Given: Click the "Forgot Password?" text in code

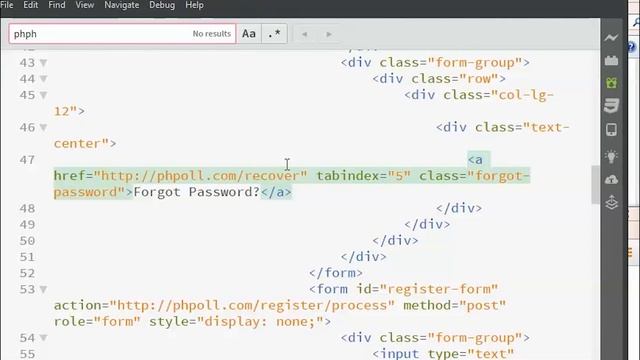Looking at the screenshot, I should [197, 192].
